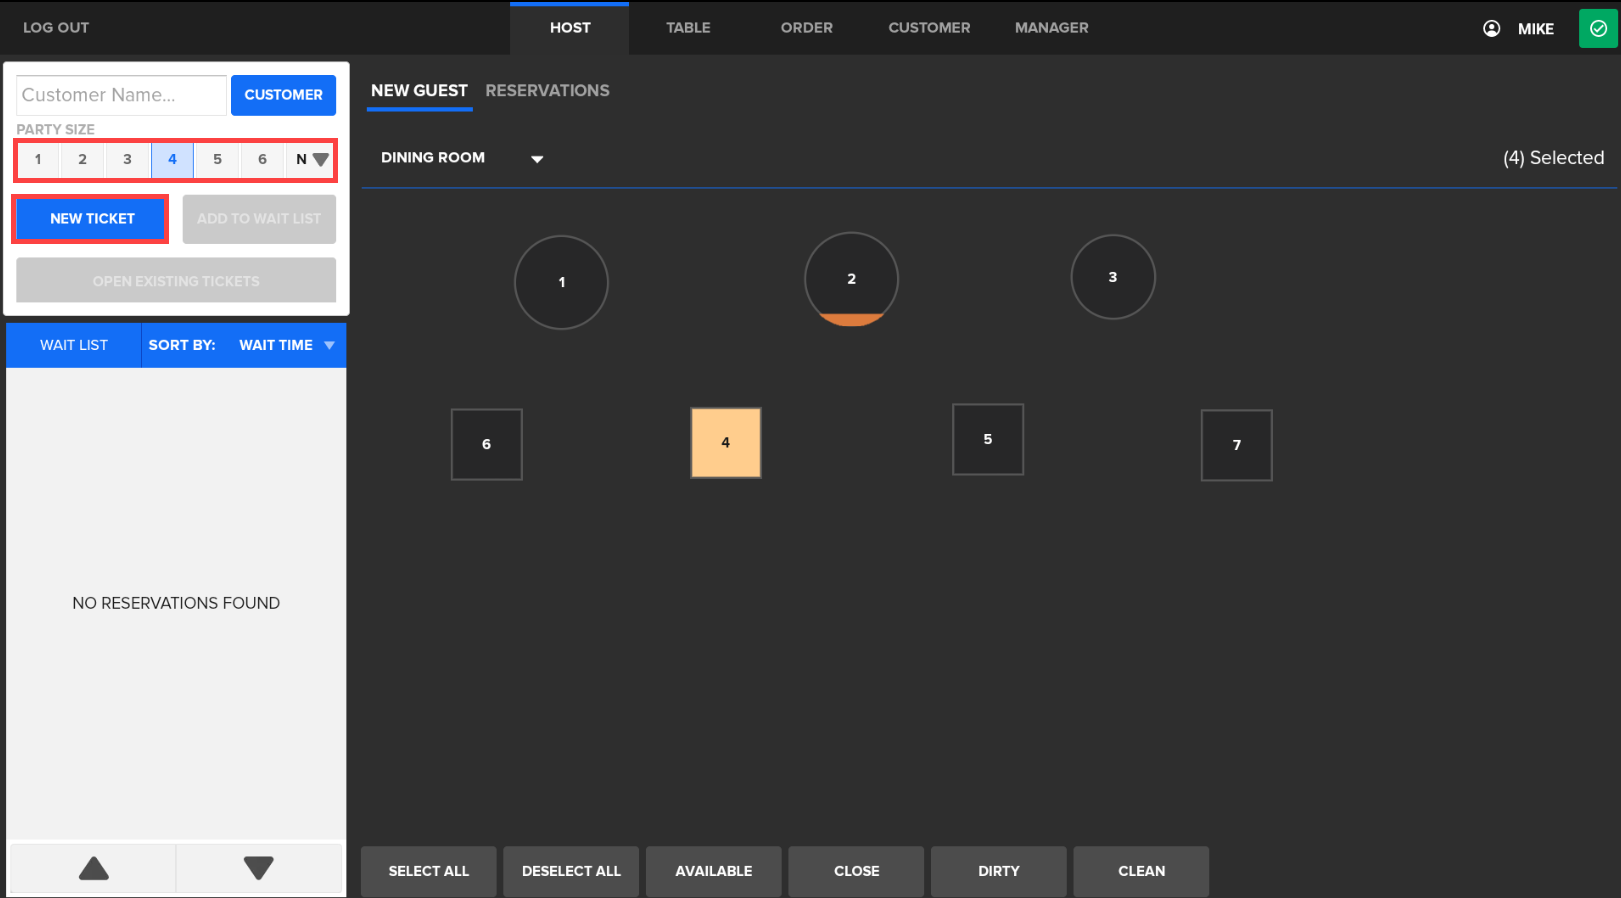The height and width of the screenshot is (898, 1621).
Task: Open the Manager tab in top navigation
Action: point(1051,28)
